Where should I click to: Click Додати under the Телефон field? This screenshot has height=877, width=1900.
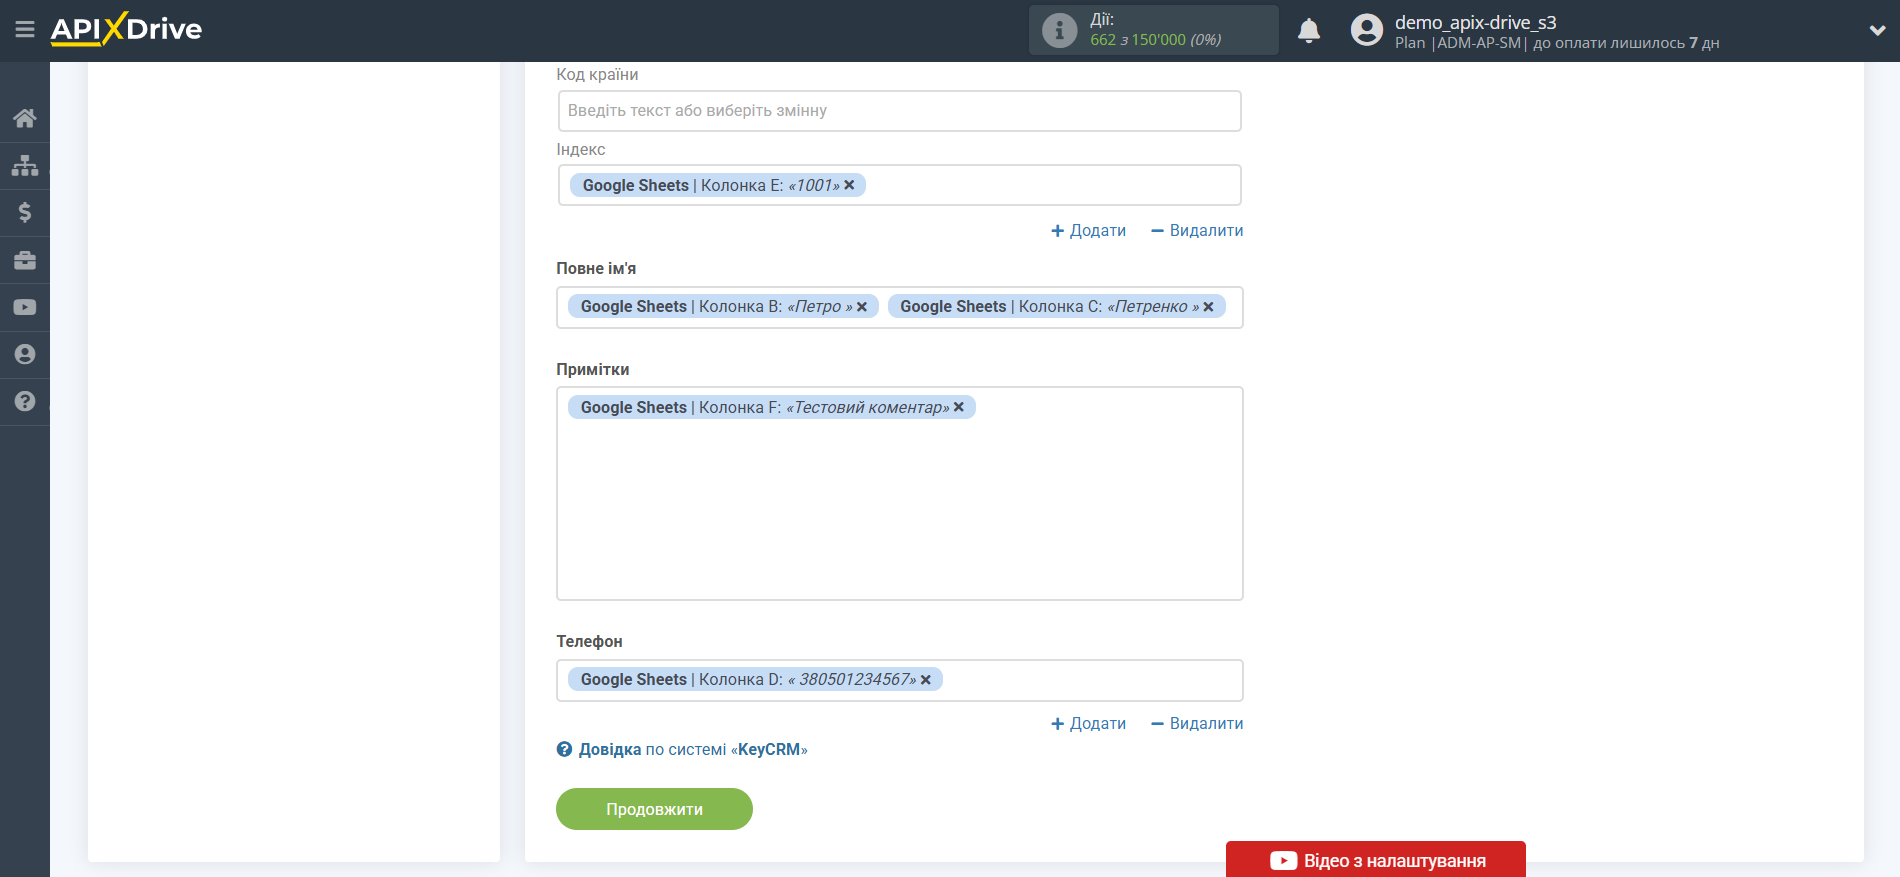[x=1088, y=724]
